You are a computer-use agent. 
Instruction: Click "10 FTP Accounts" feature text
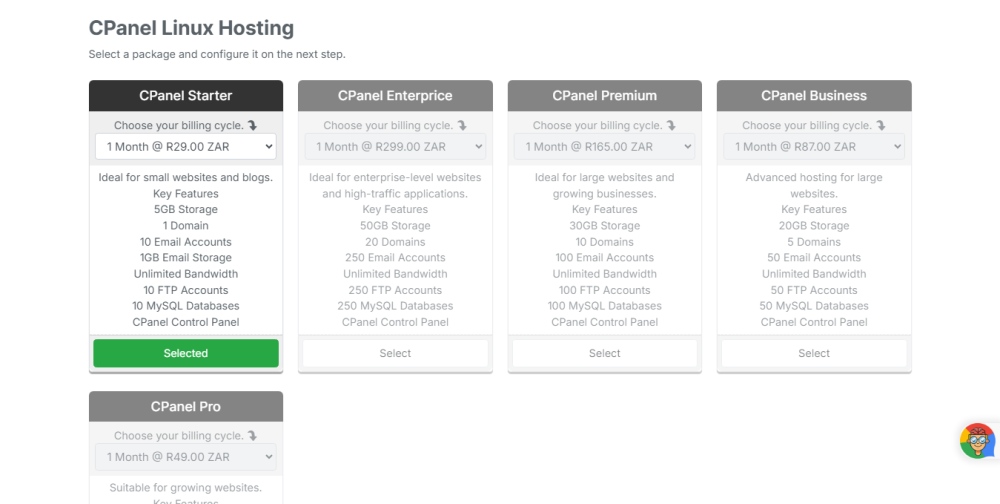point(186,290)
